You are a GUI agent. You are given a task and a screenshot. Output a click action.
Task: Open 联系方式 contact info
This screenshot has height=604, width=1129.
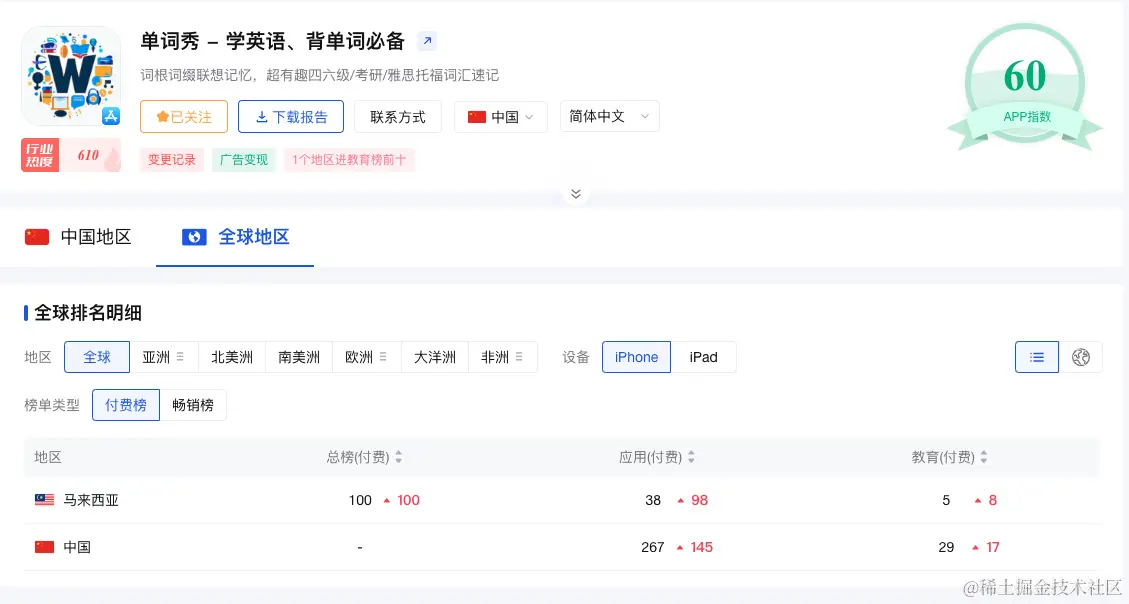pyautogui.click(x=397, y=117)
